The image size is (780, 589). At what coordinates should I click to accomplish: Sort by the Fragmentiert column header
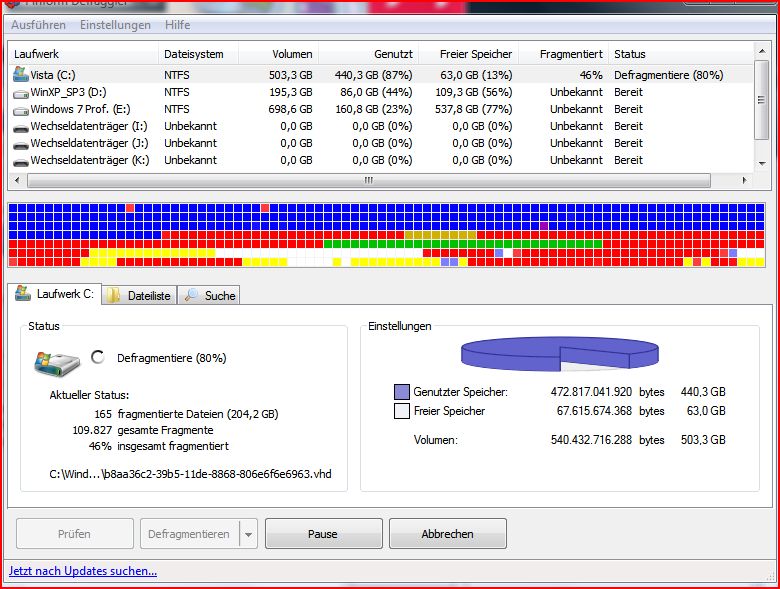(564, 54)
